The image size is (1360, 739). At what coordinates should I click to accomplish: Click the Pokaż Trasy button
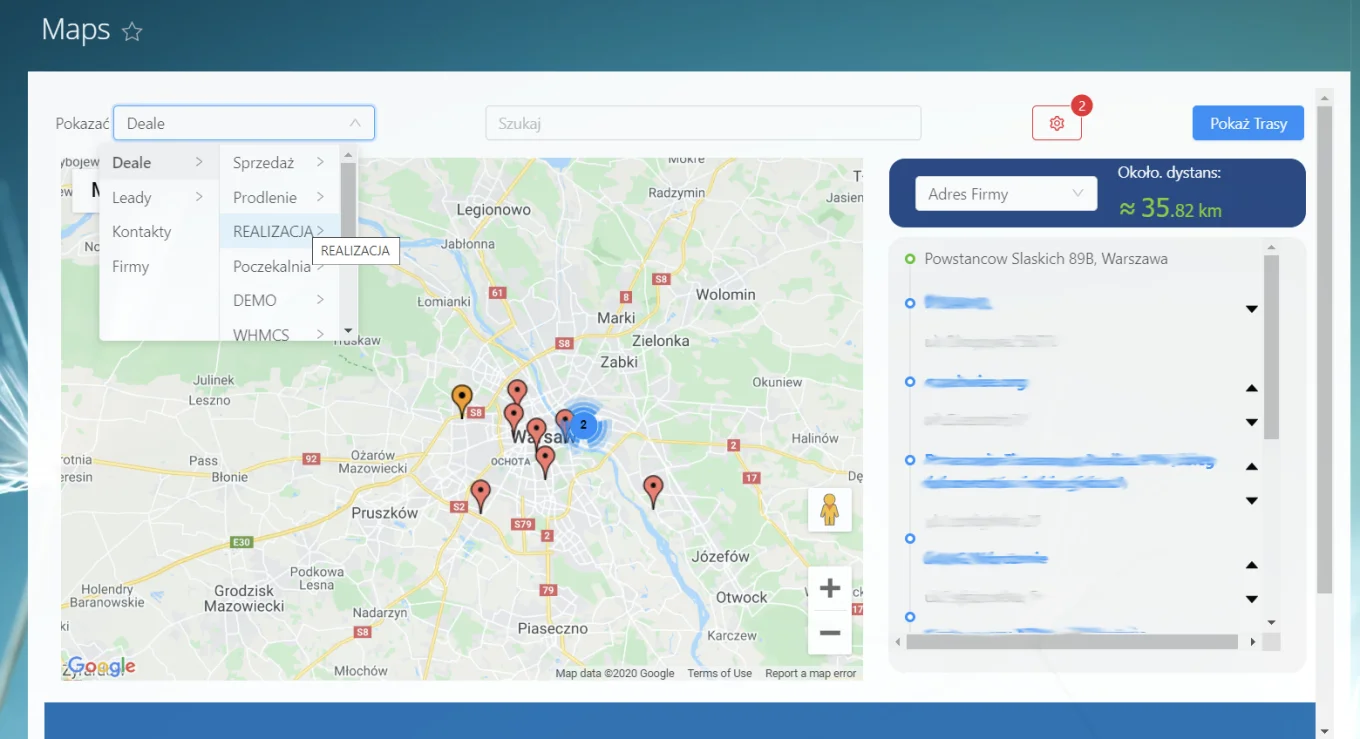click(1248, 123)
